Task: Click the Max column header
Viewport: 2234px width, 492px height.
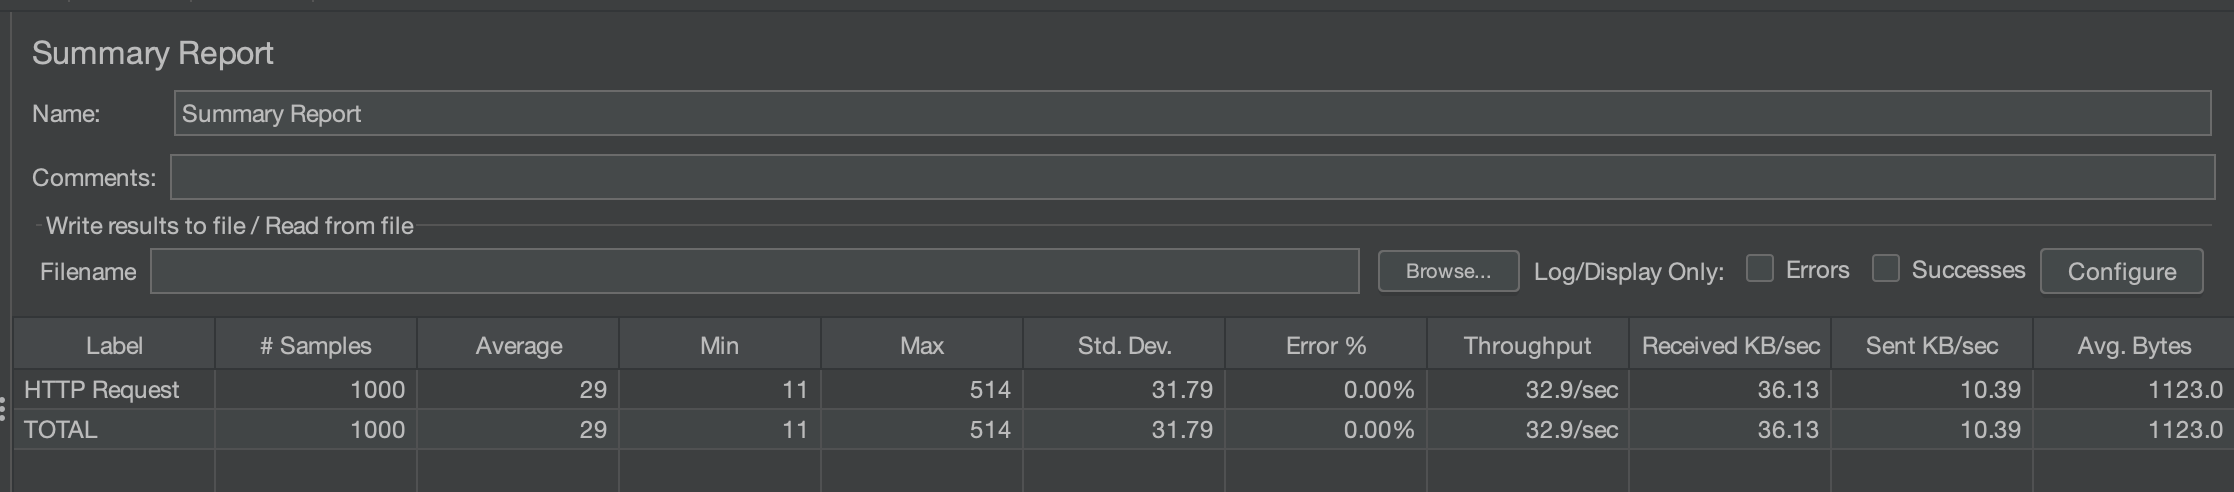Action: (x=922, y=346)
